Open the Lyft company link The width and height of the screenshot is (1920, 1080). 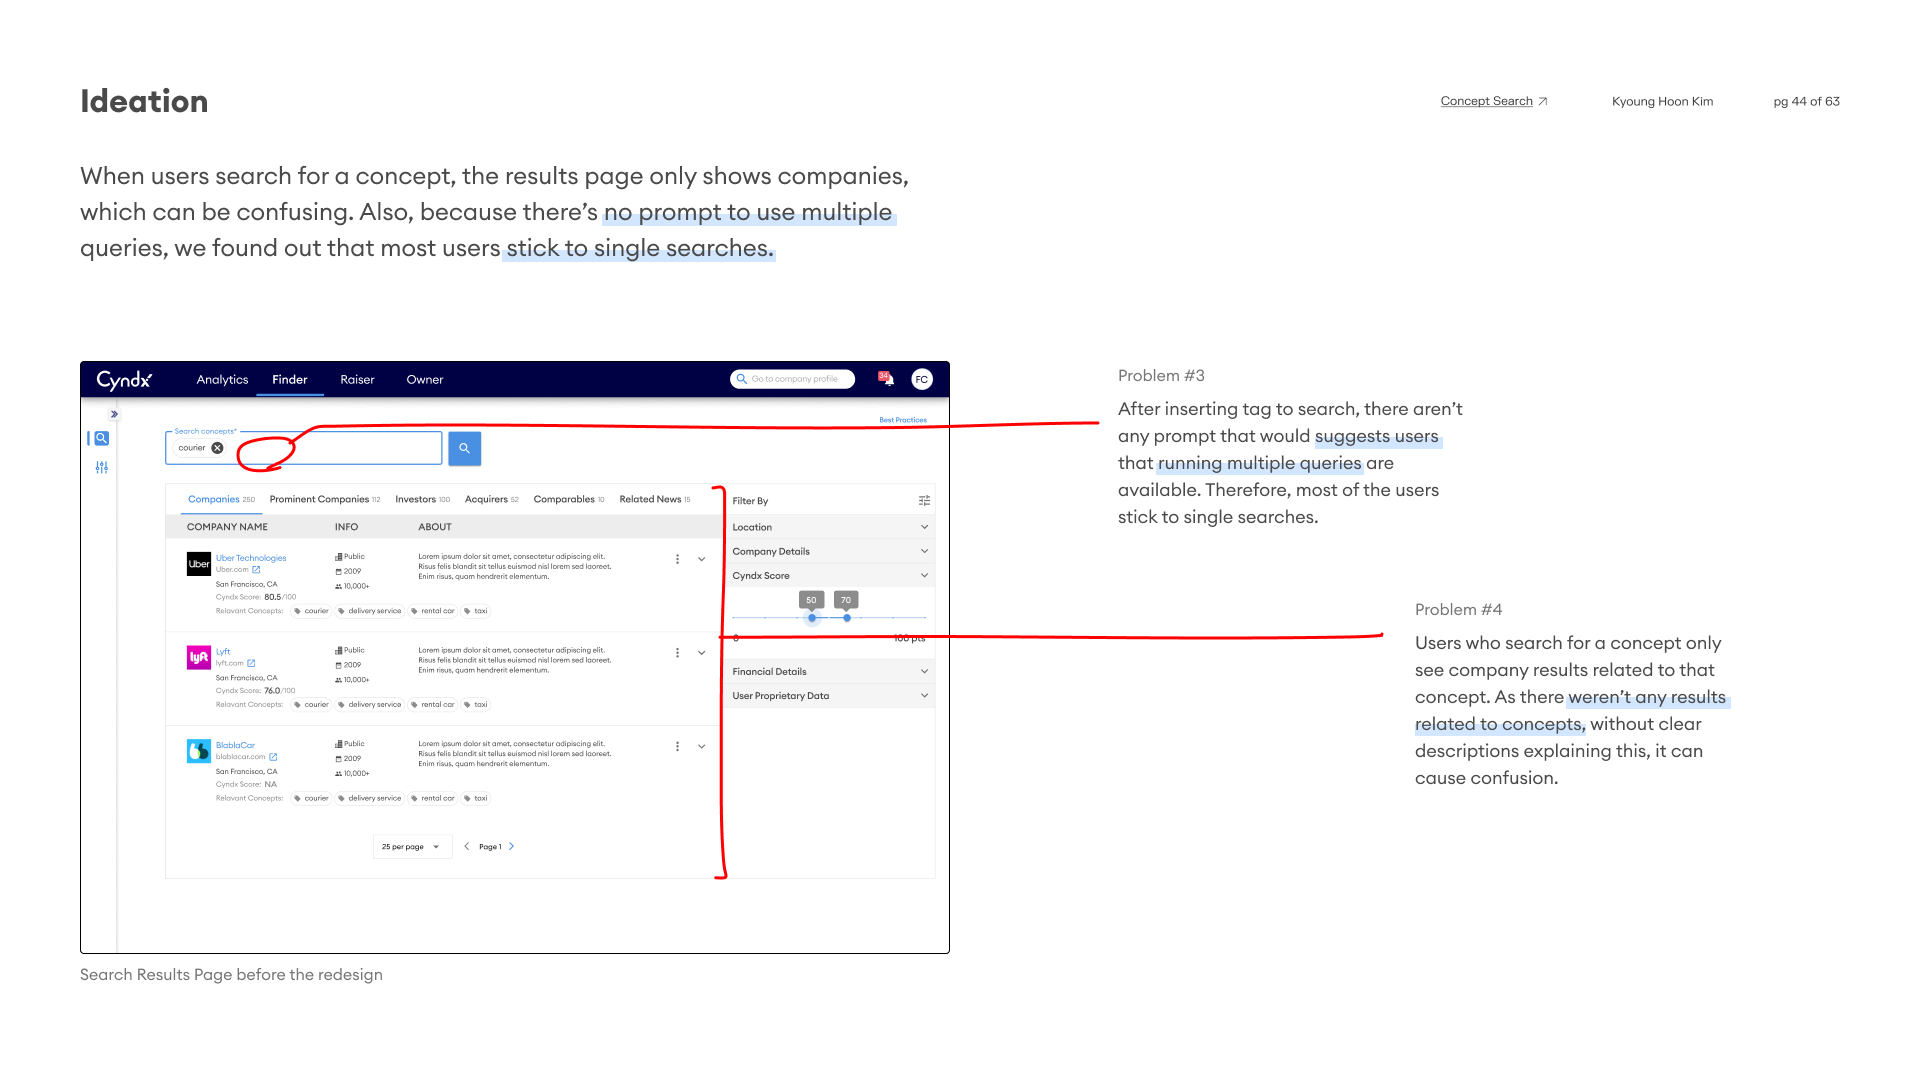[223, 652]
